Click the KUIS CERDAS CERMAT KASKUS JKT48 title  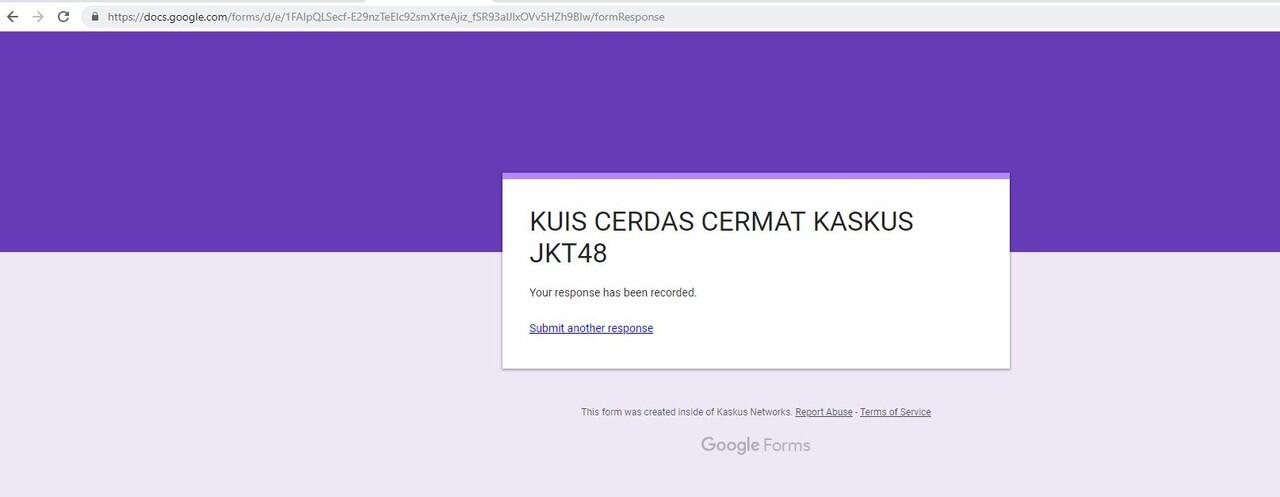[x=721, y=237]
